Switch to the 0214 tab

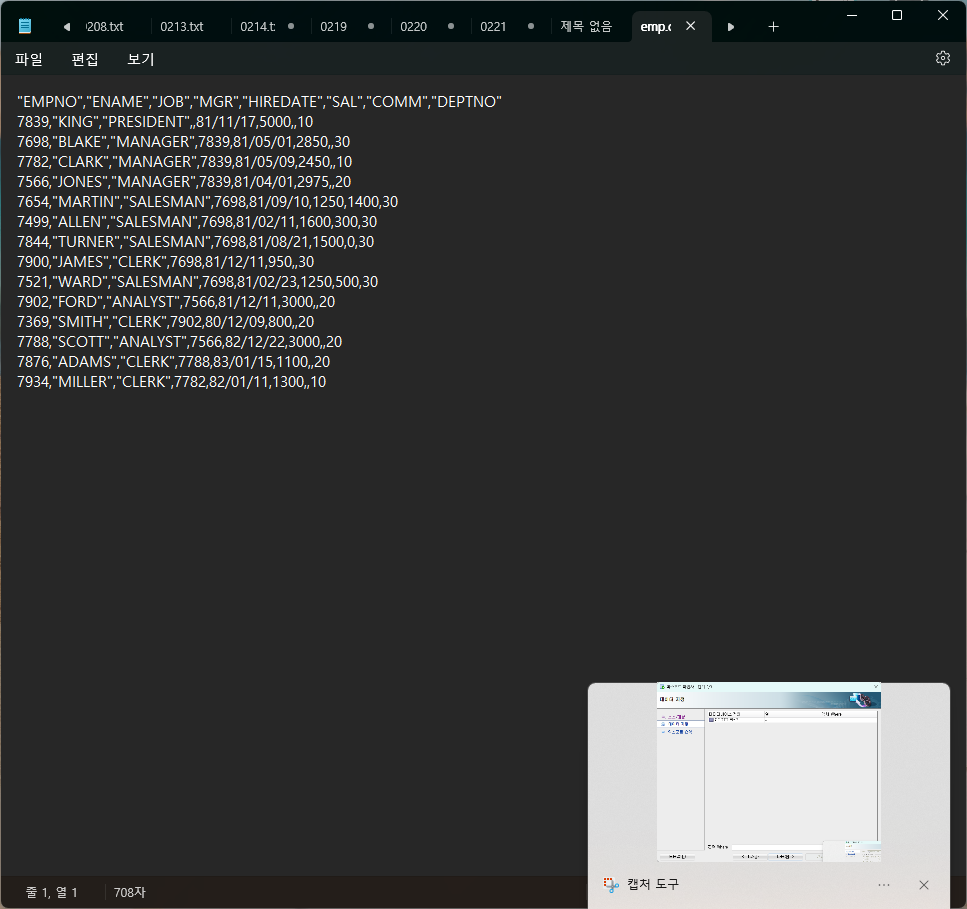pos(258,27)
